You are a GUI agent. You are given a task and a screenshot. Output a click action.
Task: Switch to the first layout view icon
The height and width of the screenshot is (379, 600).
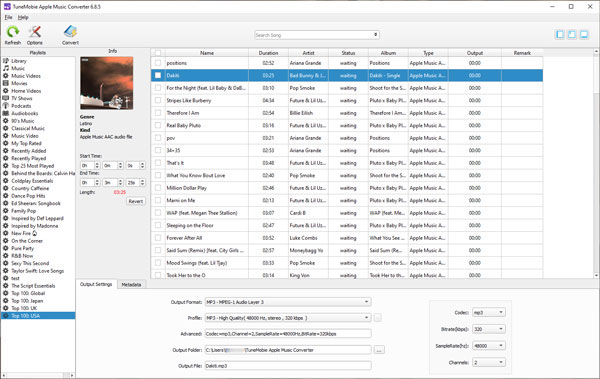coord(560,34)
